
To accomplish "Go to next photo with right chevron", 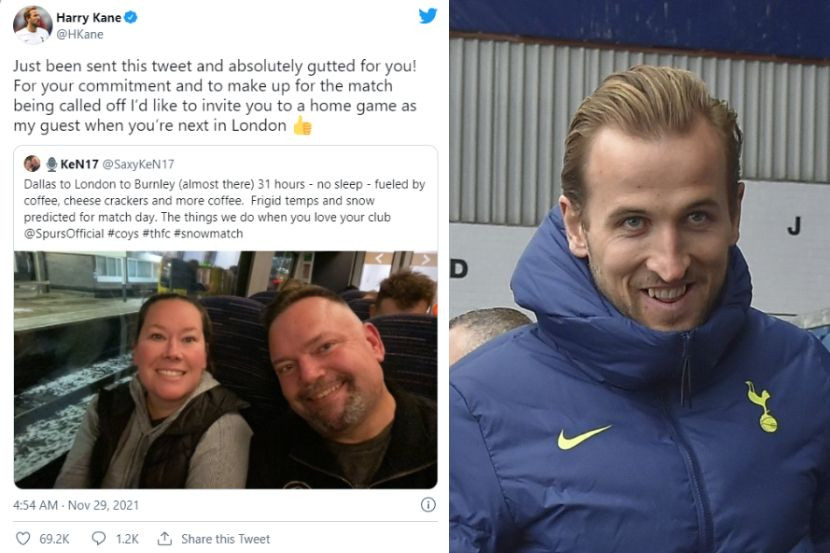I will coord(426,259).
